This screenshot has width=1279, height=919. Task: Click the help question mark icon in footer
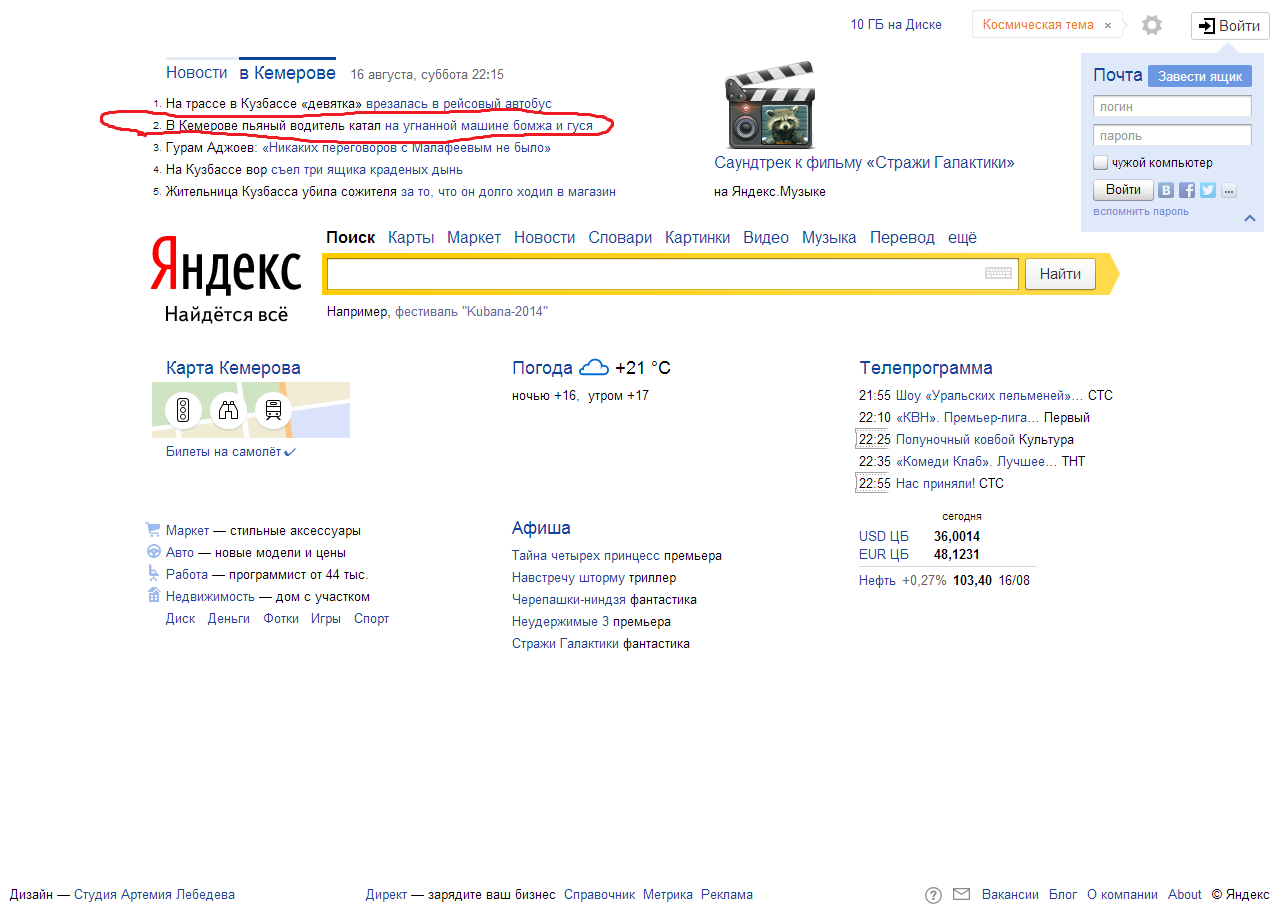point(933,895)
